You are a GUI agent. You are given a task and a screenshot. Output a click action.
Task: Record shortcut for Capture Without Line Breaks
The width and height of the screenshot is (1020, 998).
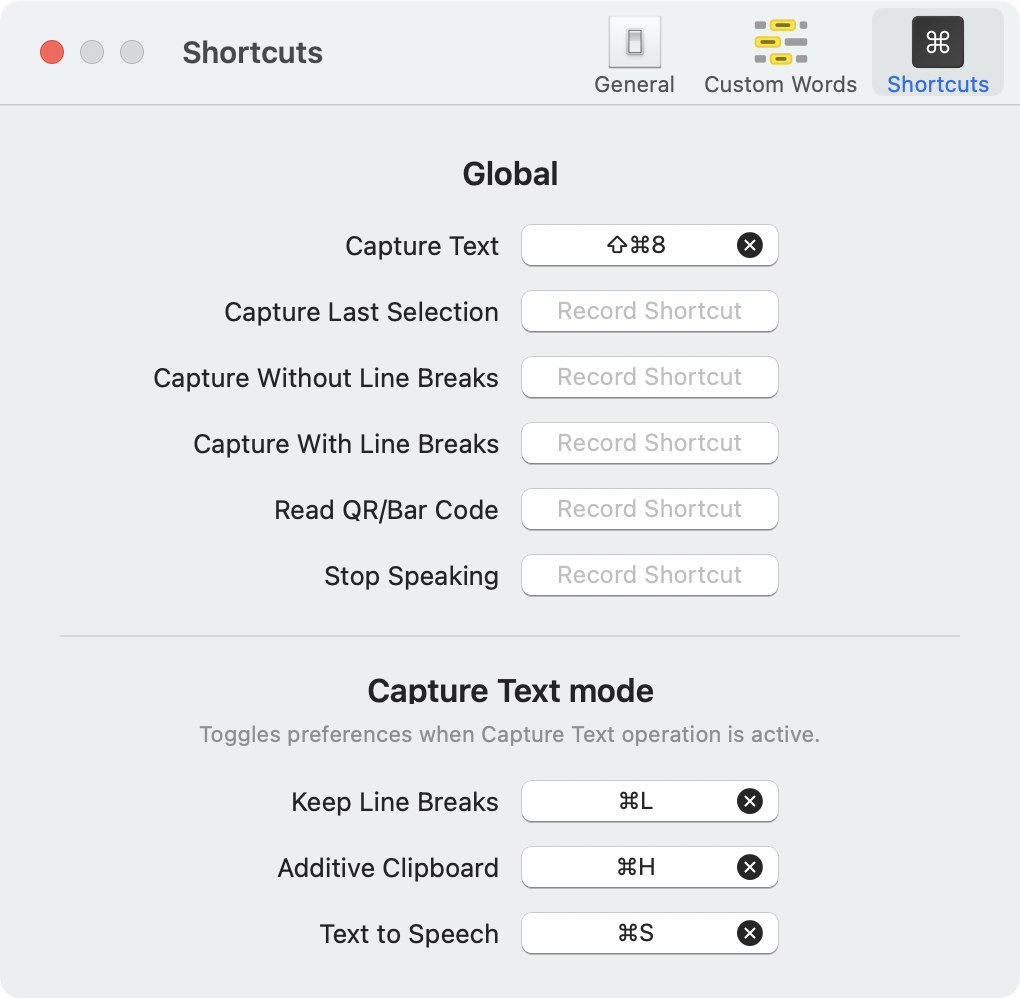(649, 377)
